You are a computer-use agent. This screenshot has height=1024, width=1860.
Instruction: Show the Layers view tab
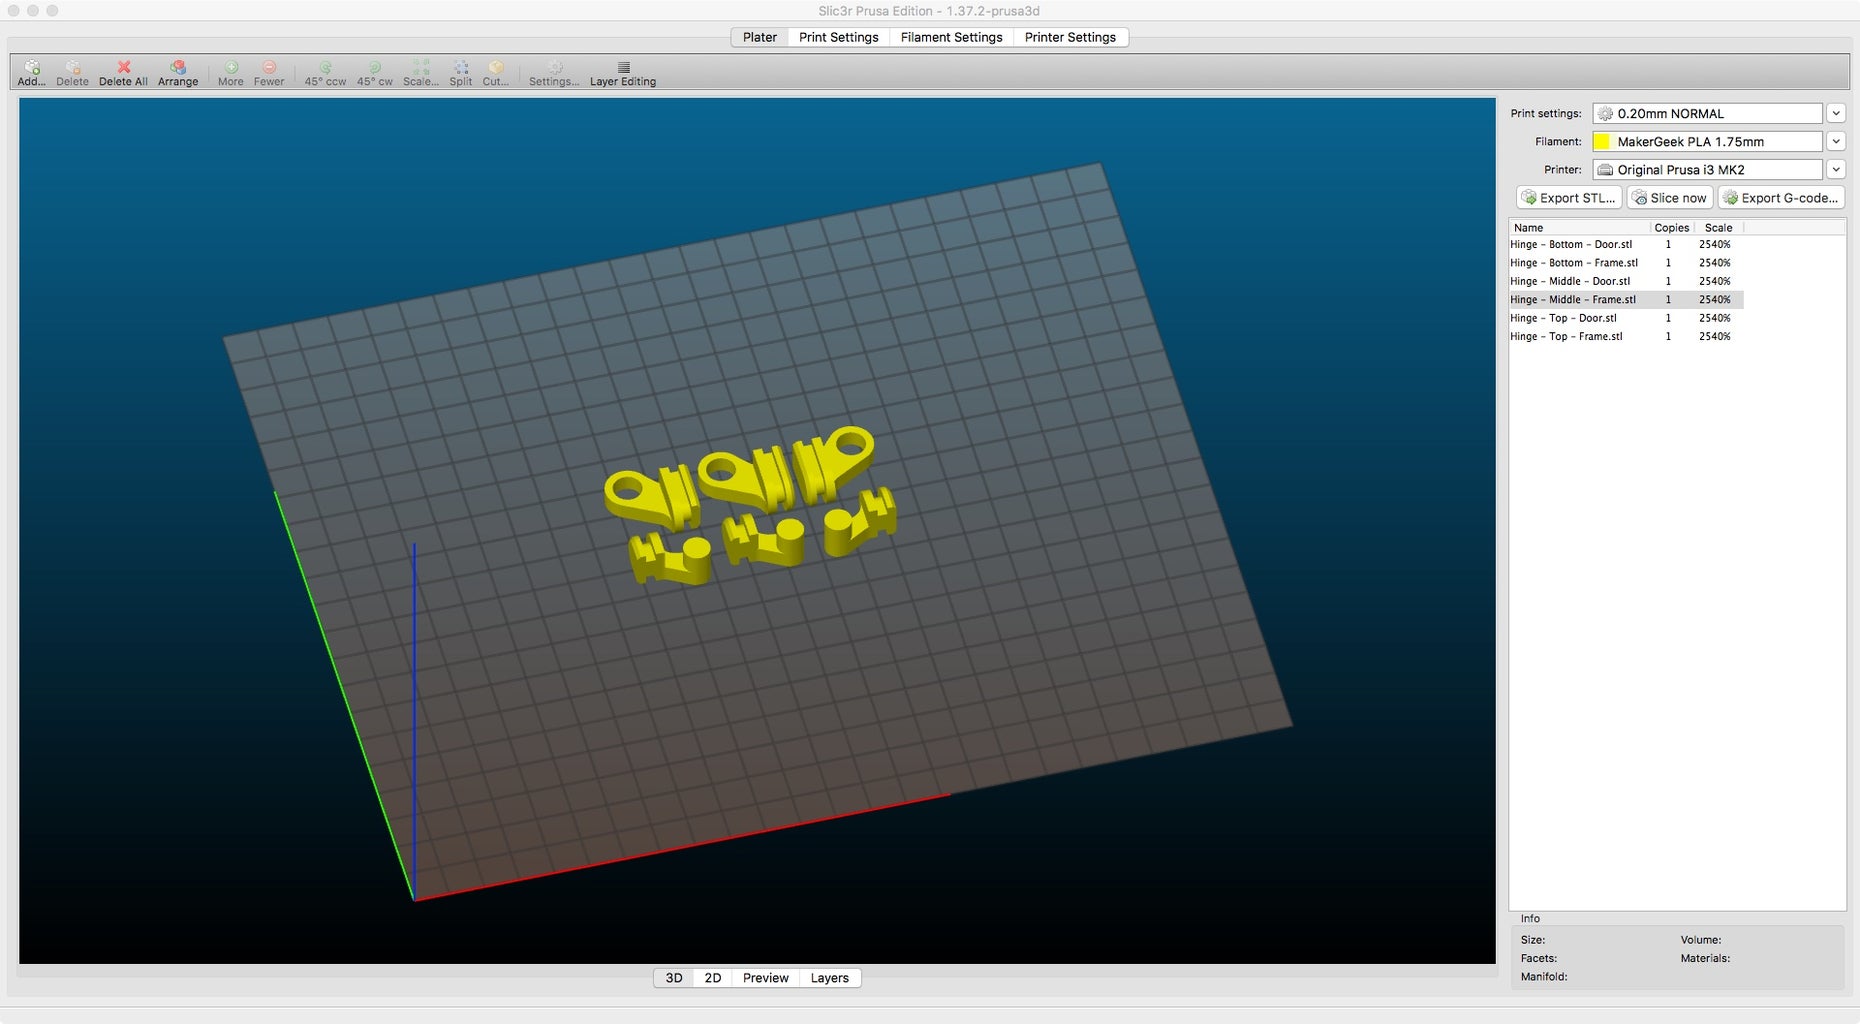tap(830, 978)
